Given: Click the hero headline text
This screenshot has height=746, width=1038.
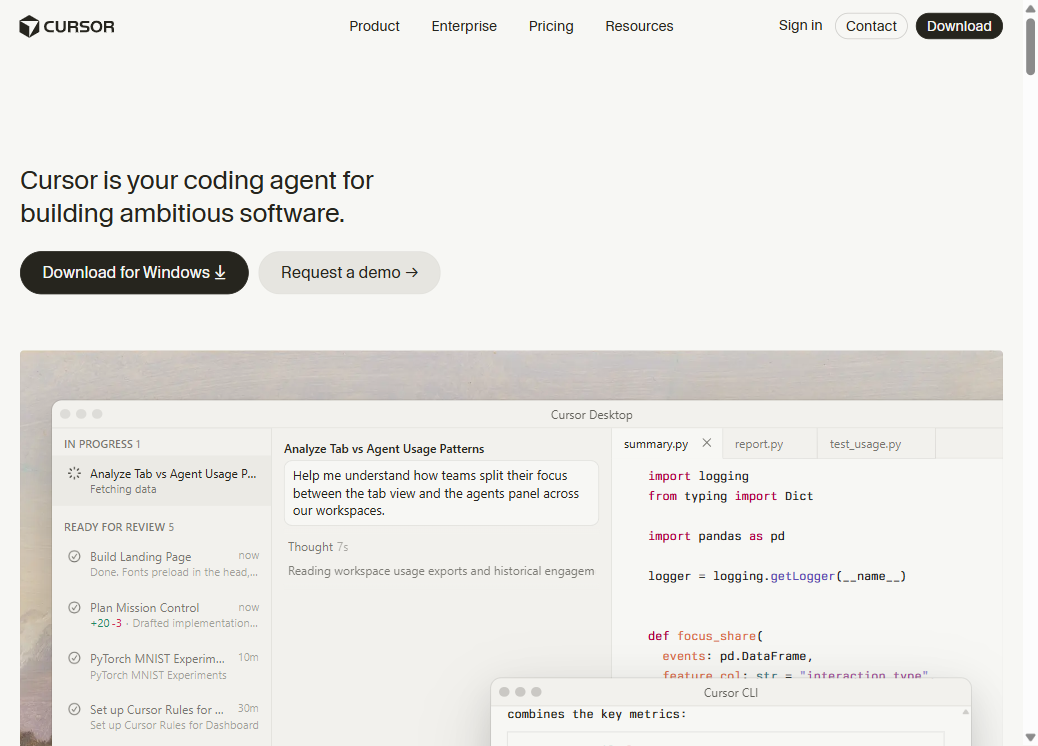Looking at the screenshot, I should (197, 197).
